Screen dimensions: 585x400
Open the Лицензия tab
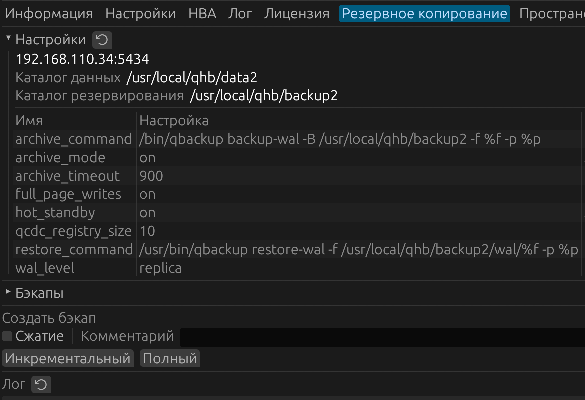pyautogui.click(x=297, y=14)
